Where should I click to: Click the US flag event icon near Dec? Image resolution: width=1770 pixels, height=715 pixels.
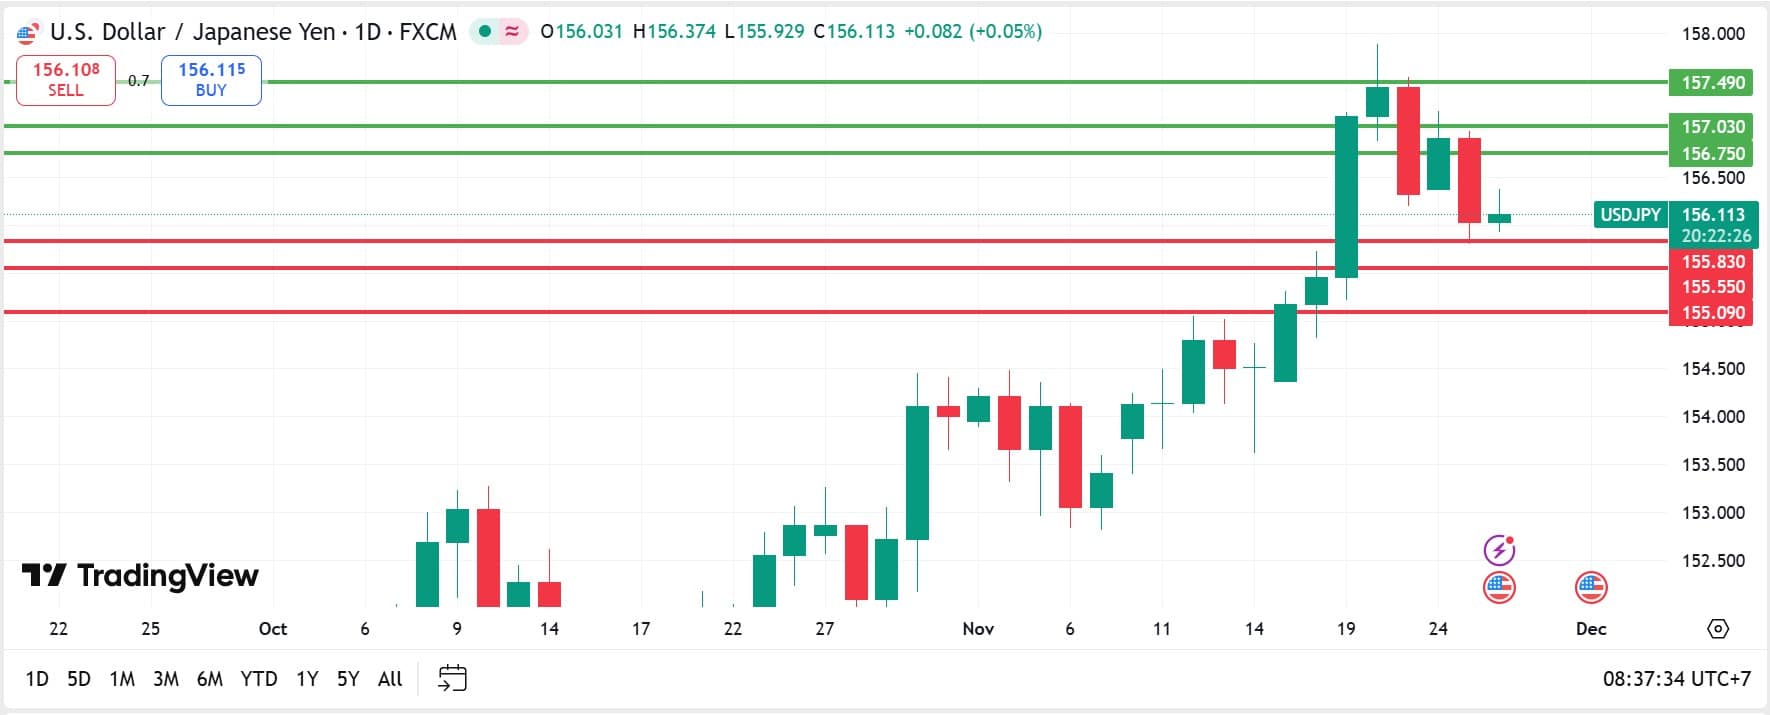click(1590, 588)
